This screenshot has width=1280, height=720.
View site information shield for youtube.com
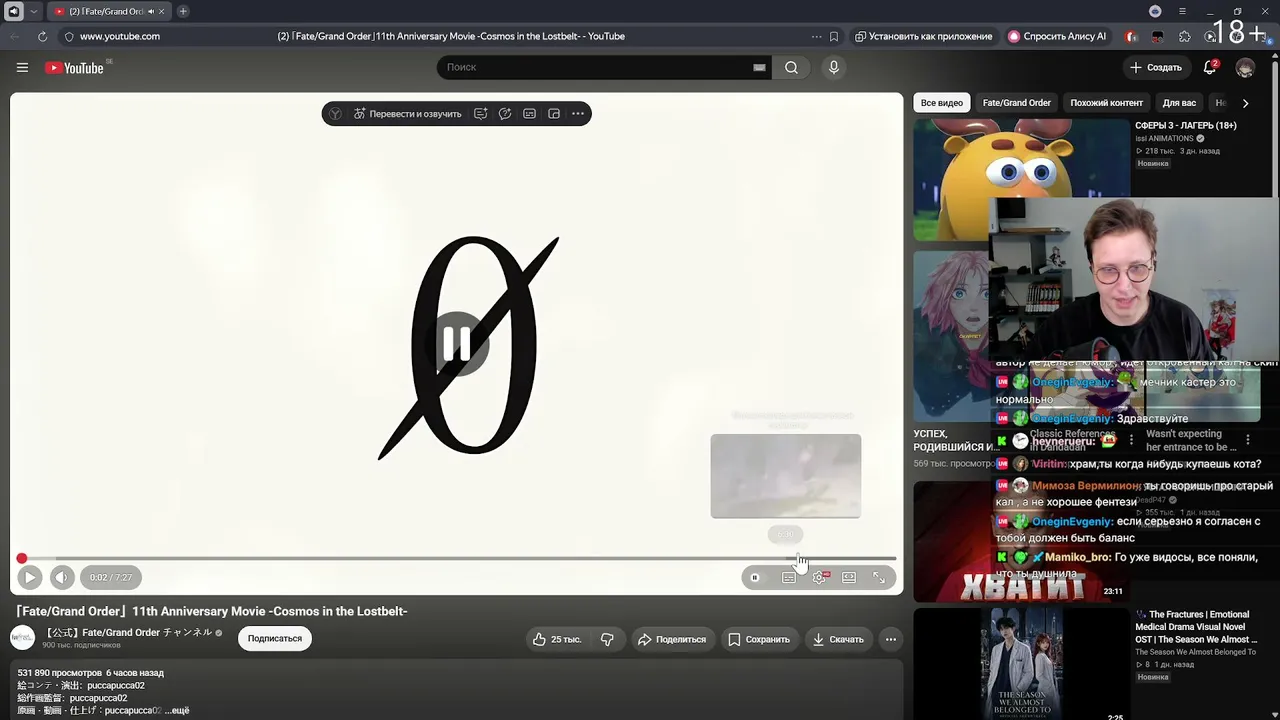(x=68, y=36)
